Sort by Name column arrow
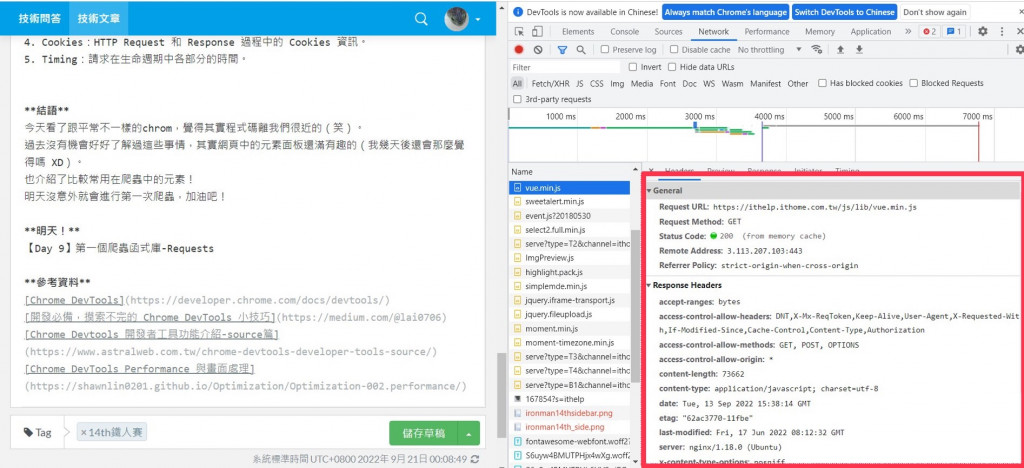The image size is (1024, 468). click(x=635, y=171)
